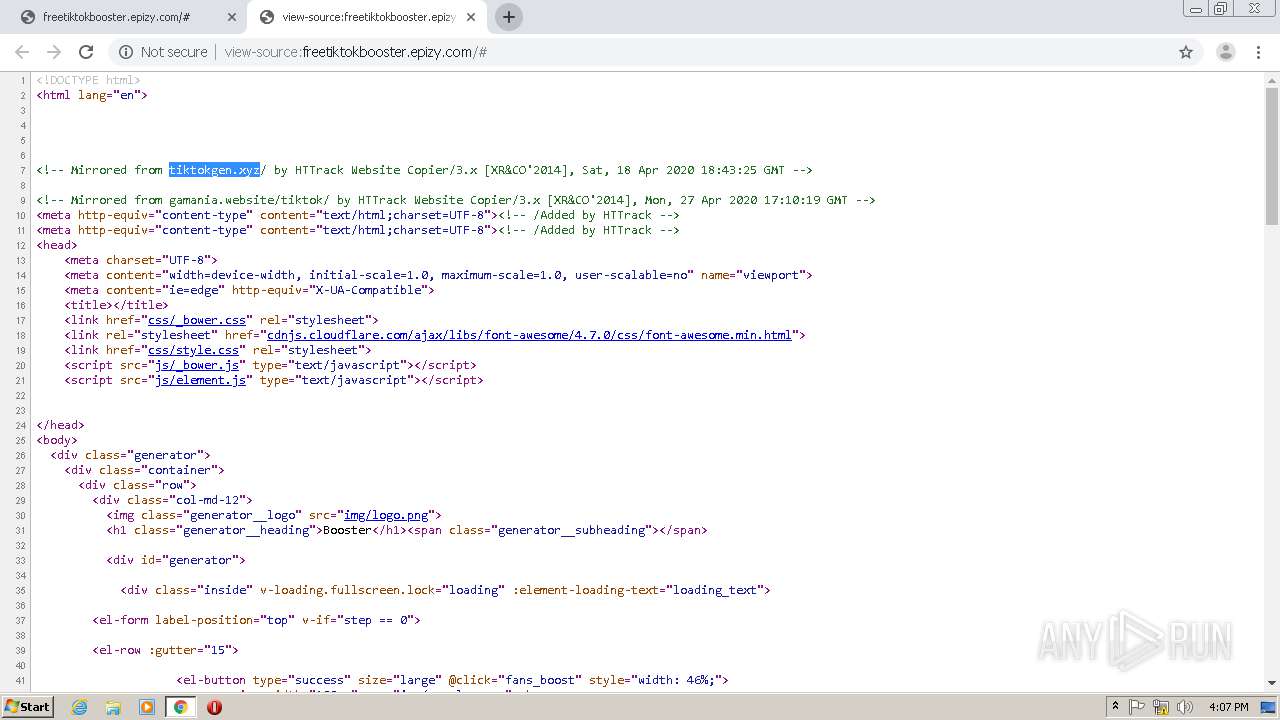The height and width of the screenshot is (720, 1280).
Task: Show hidden system tray icons
Action: tap(1115, 707)
